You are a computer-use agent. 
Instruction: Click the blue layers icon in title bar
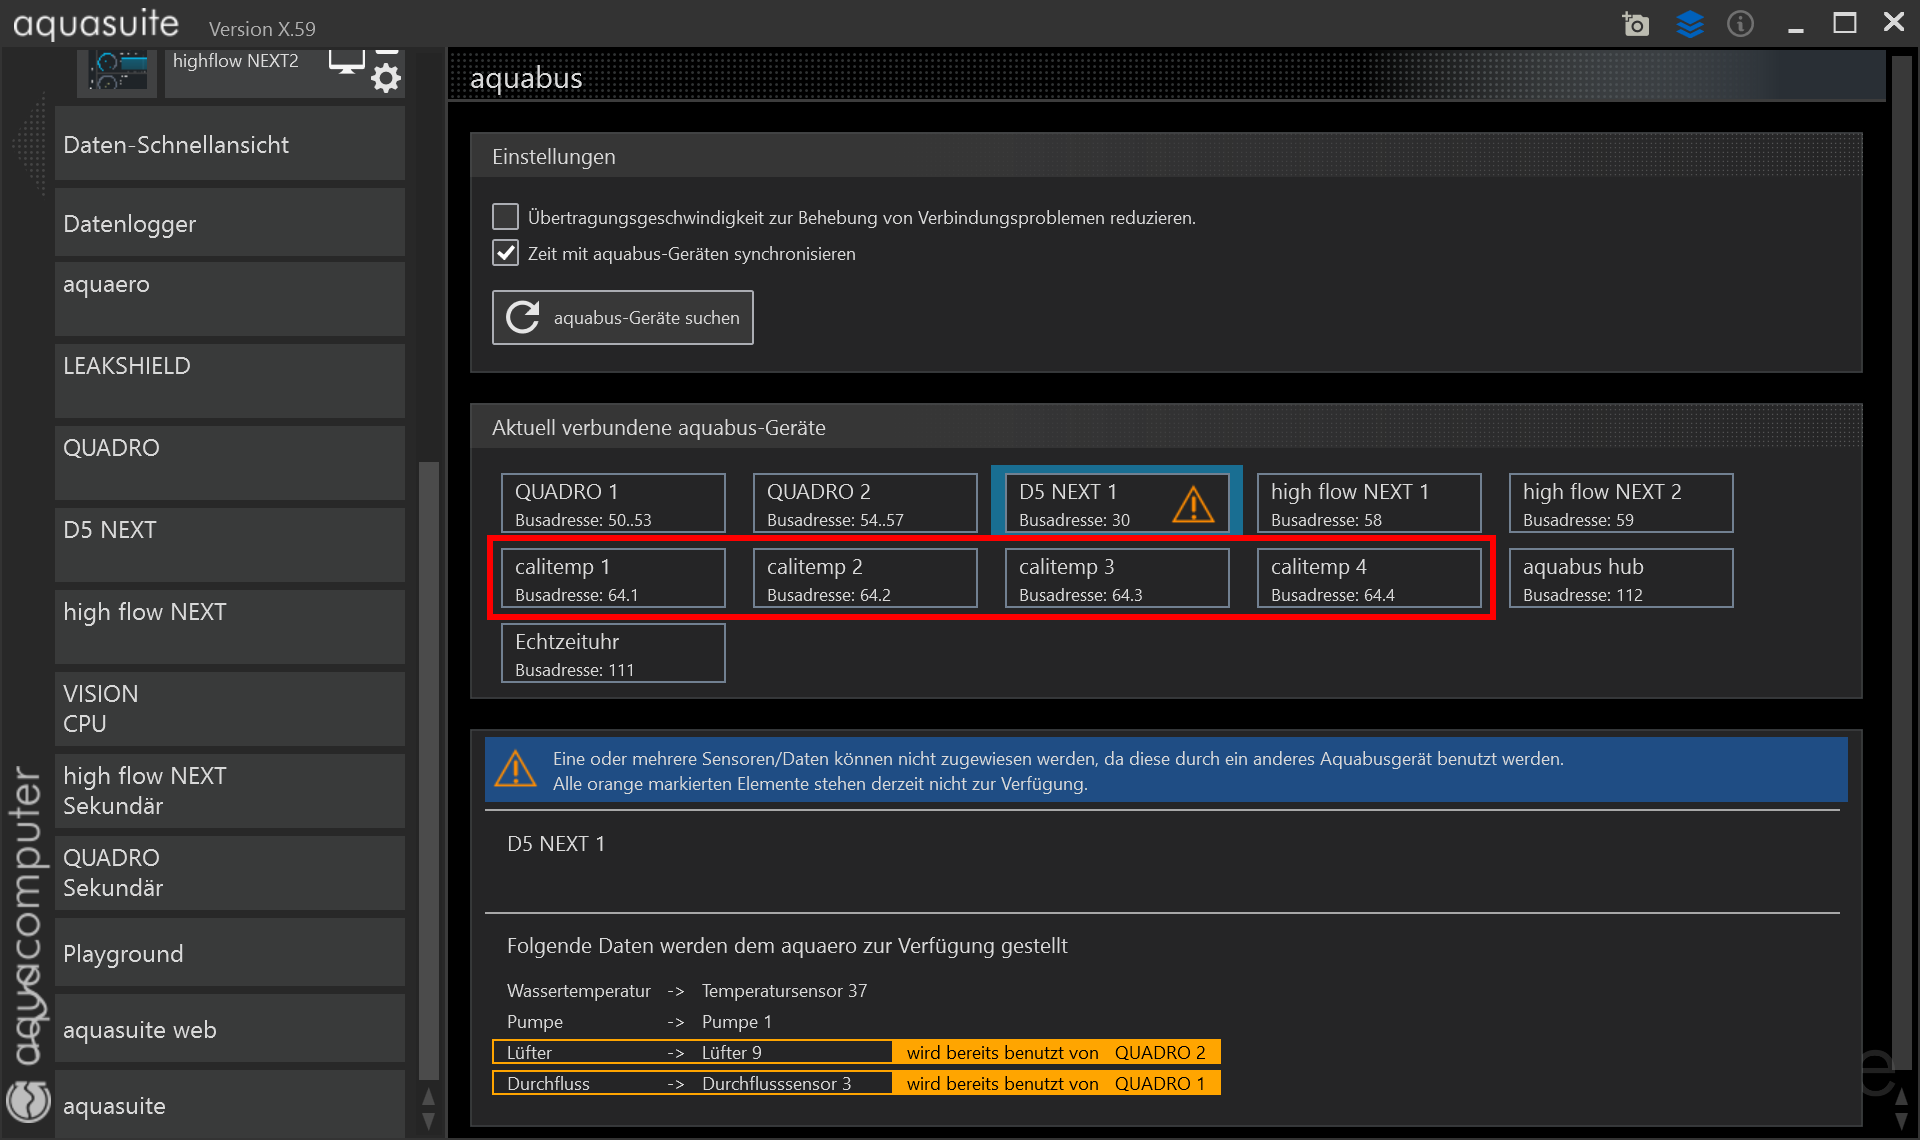[x=1689, y=24]
